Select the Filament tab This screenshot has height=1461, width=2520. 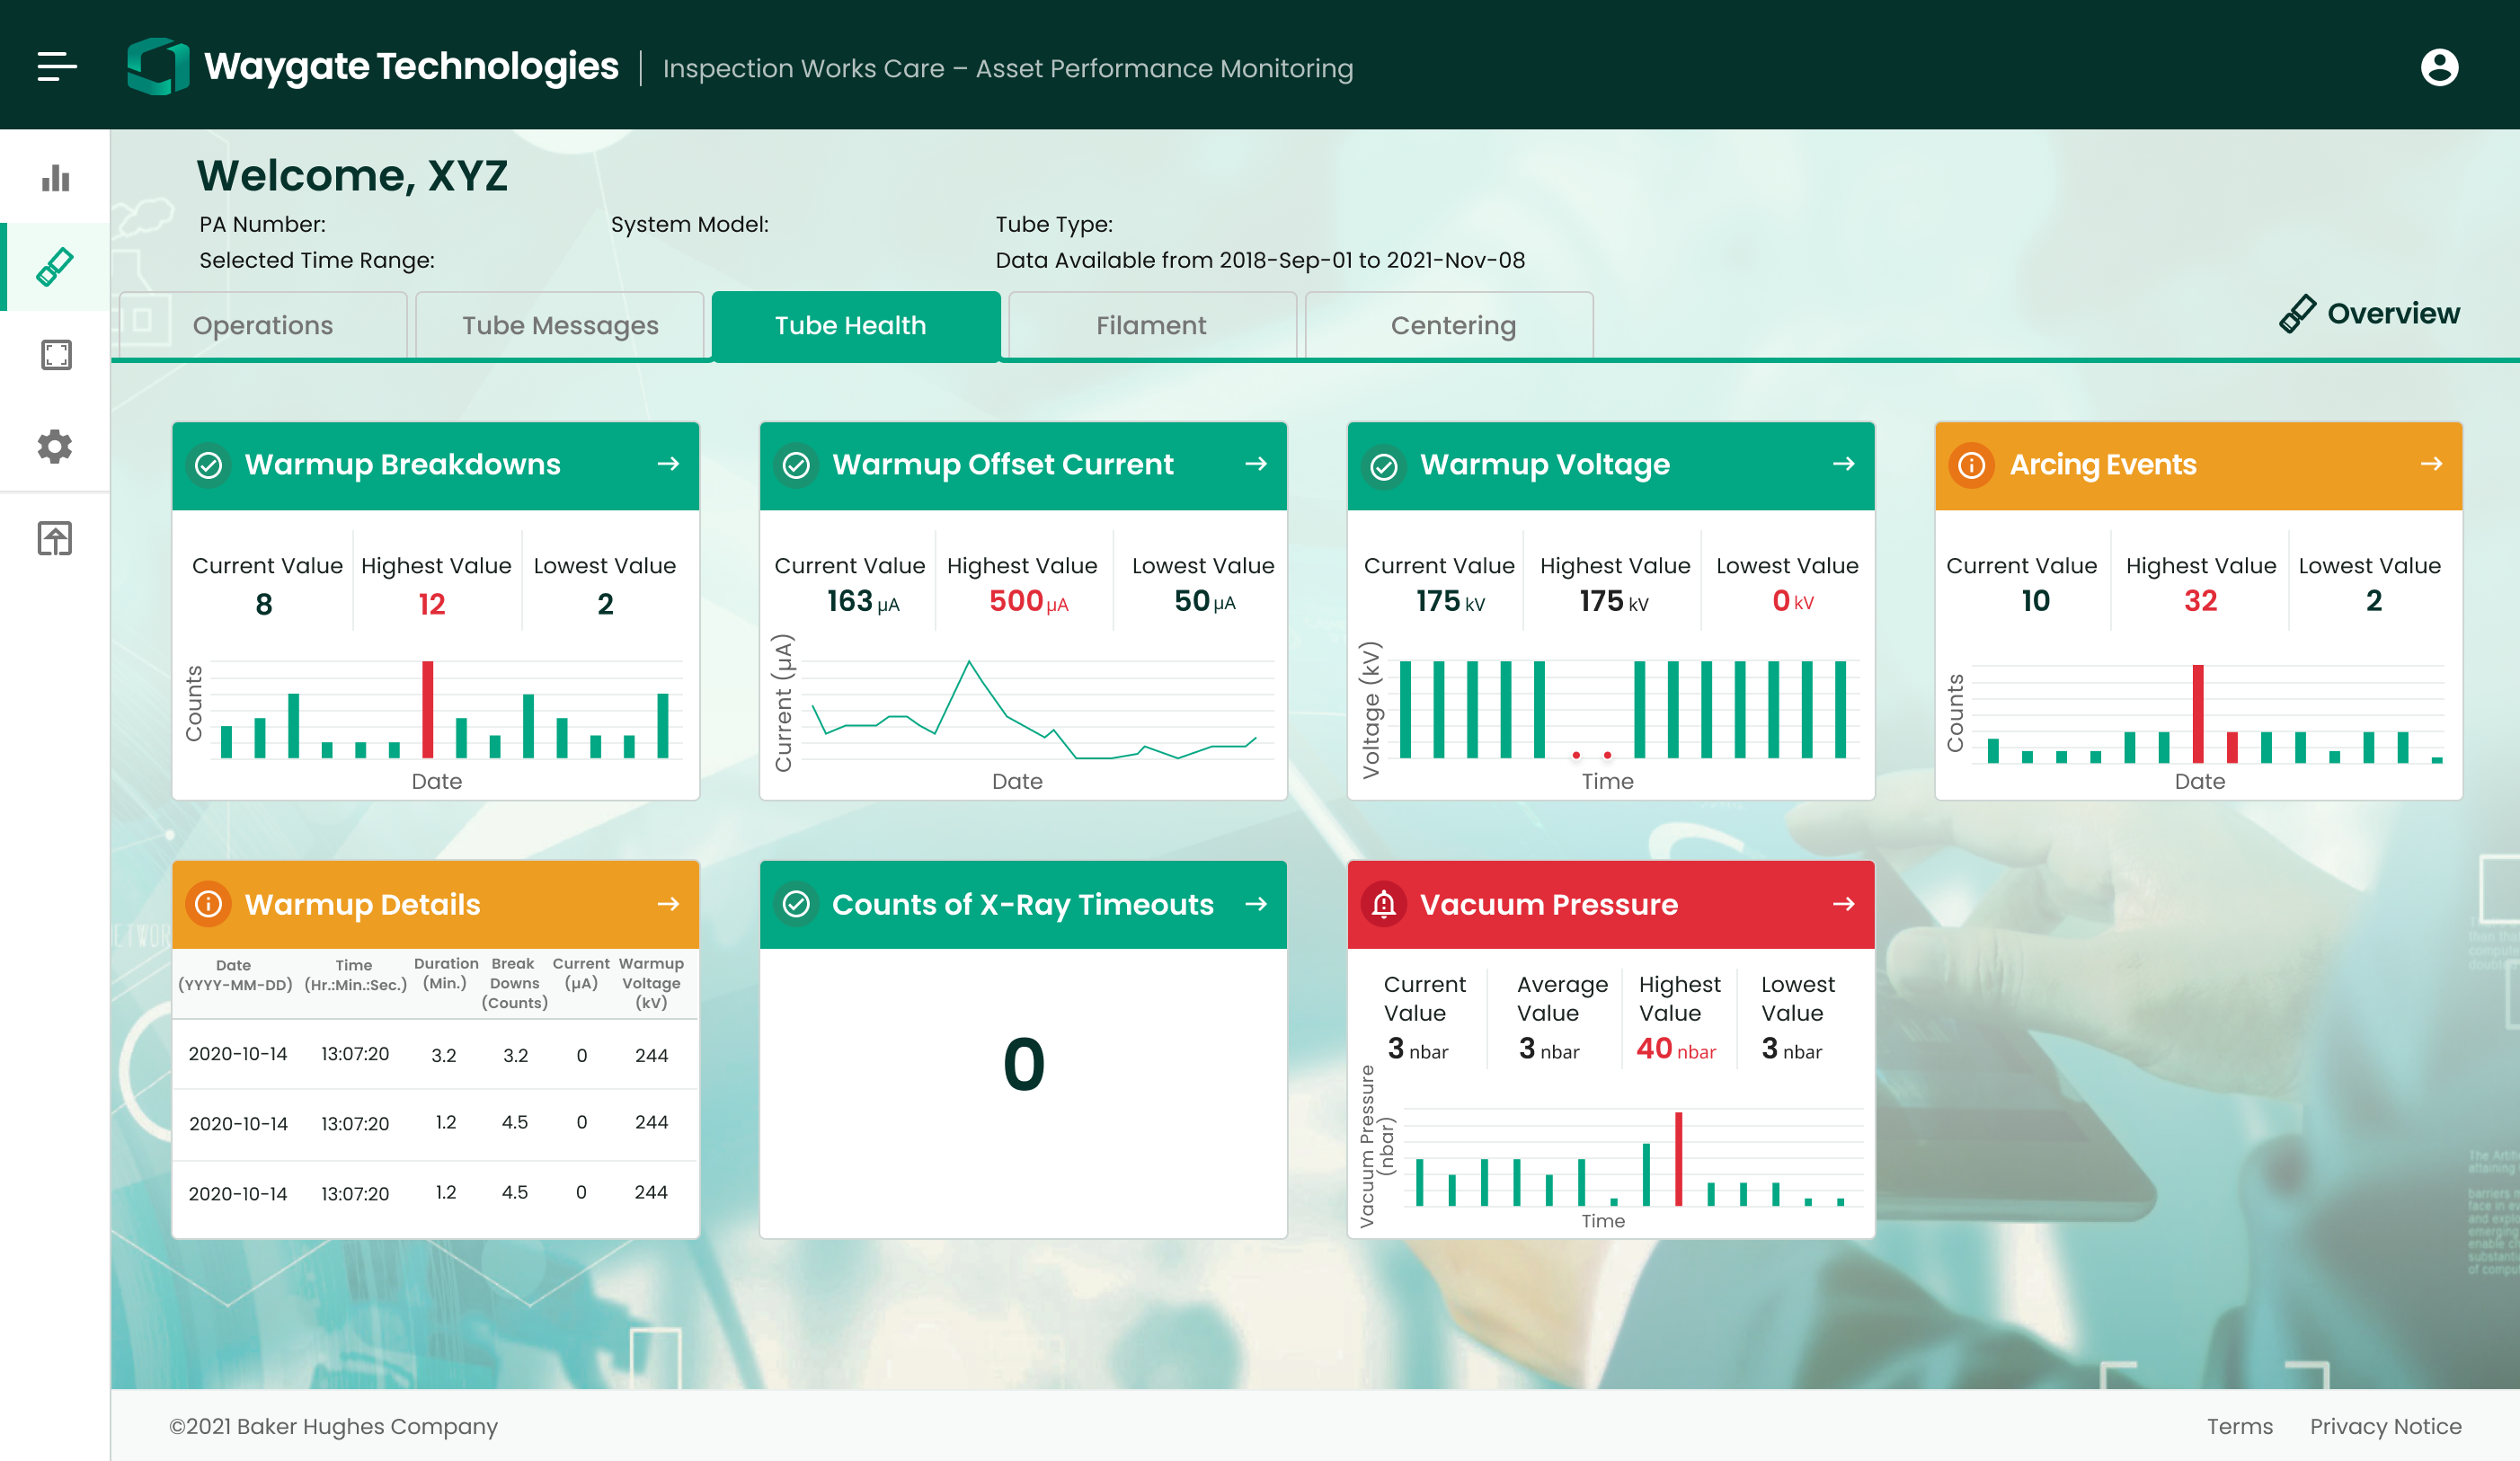[x=1149, y=323]
